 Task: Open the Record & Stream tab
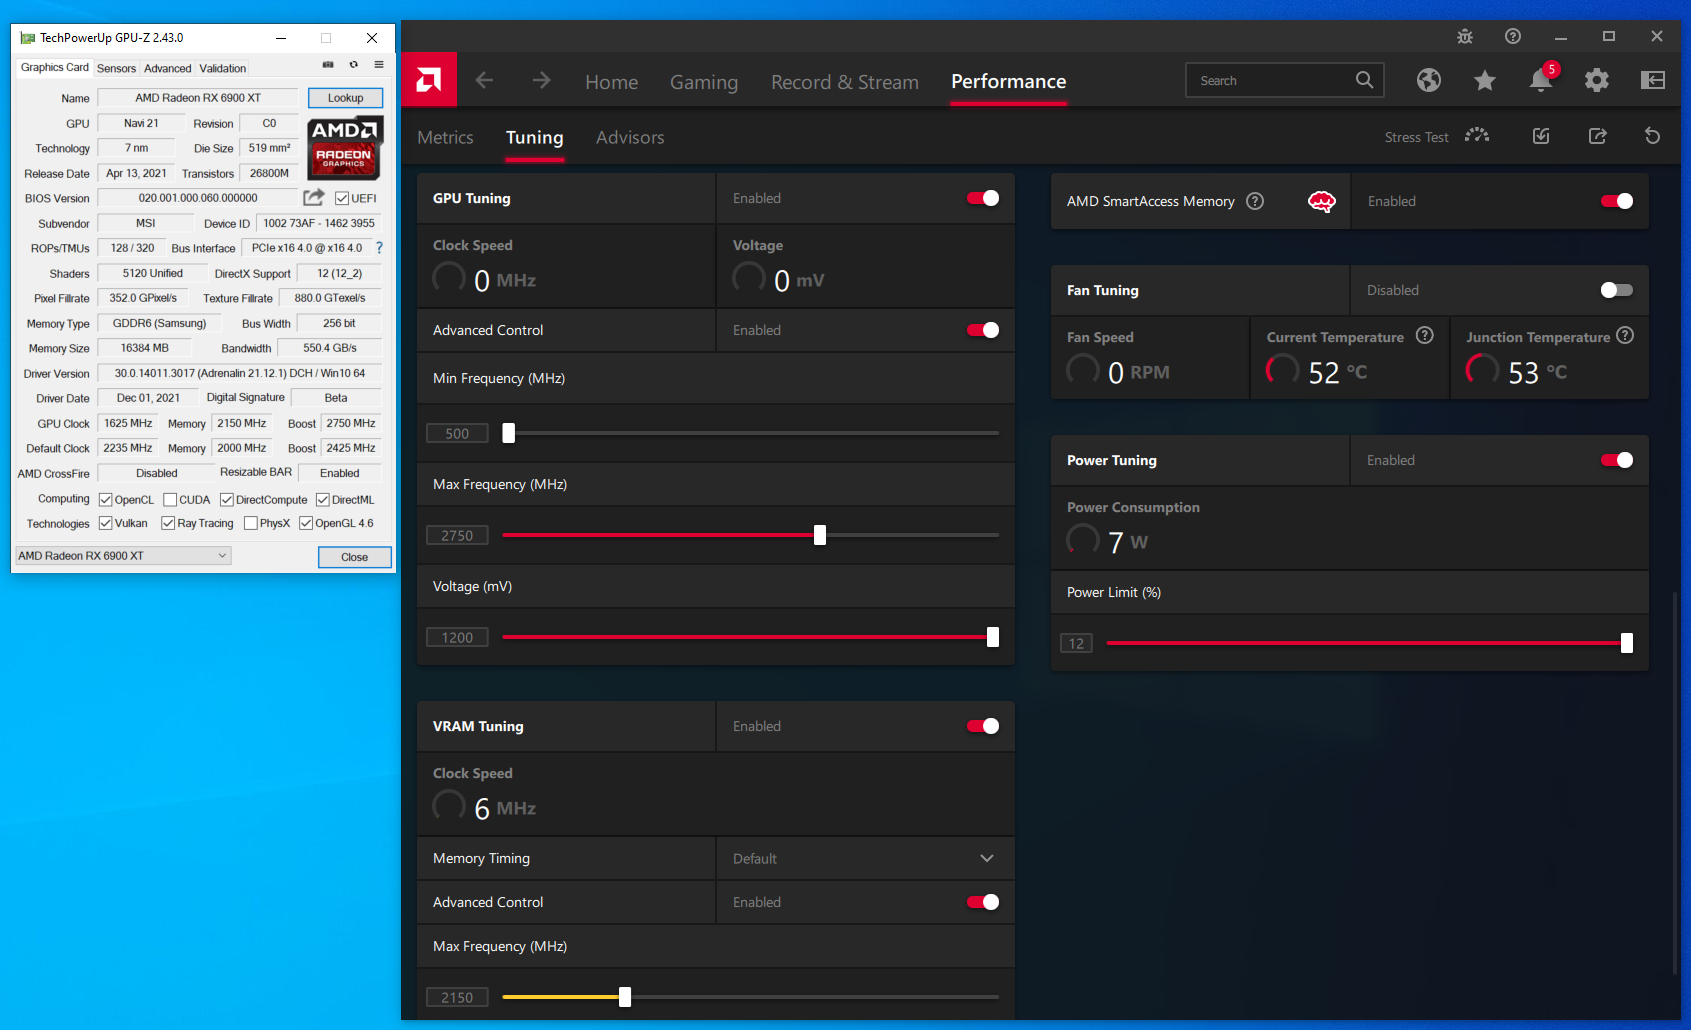[845, 82]
